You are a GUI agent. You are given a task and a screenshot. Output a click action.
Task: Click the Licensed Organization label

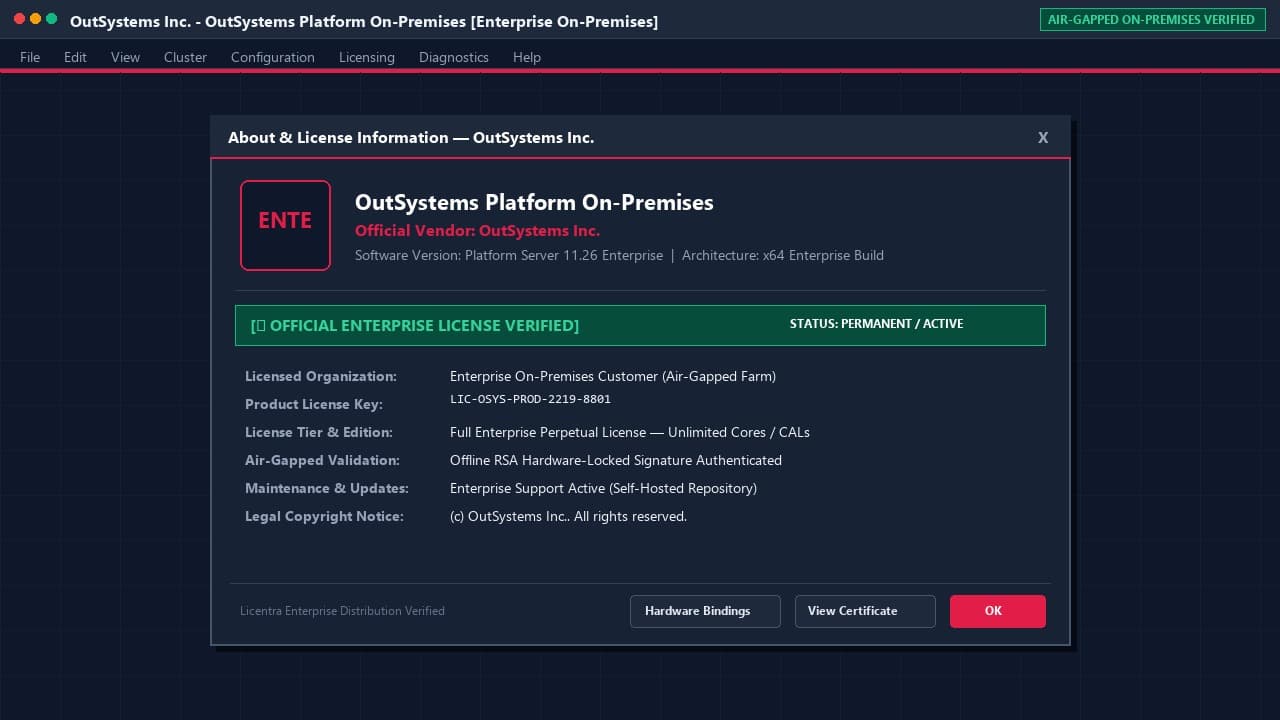point(321,376)
